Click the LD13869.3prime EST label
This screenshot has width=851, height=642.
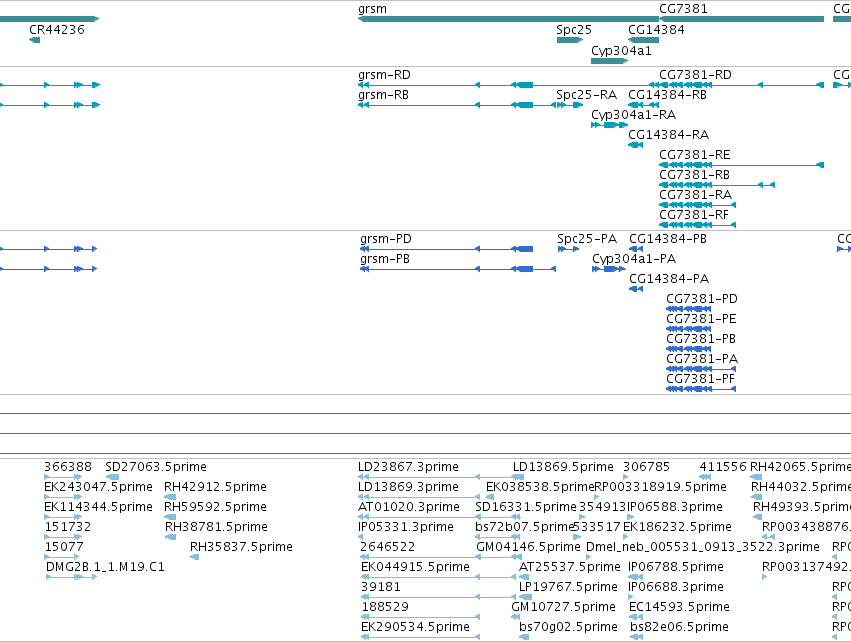click(408, 487)
